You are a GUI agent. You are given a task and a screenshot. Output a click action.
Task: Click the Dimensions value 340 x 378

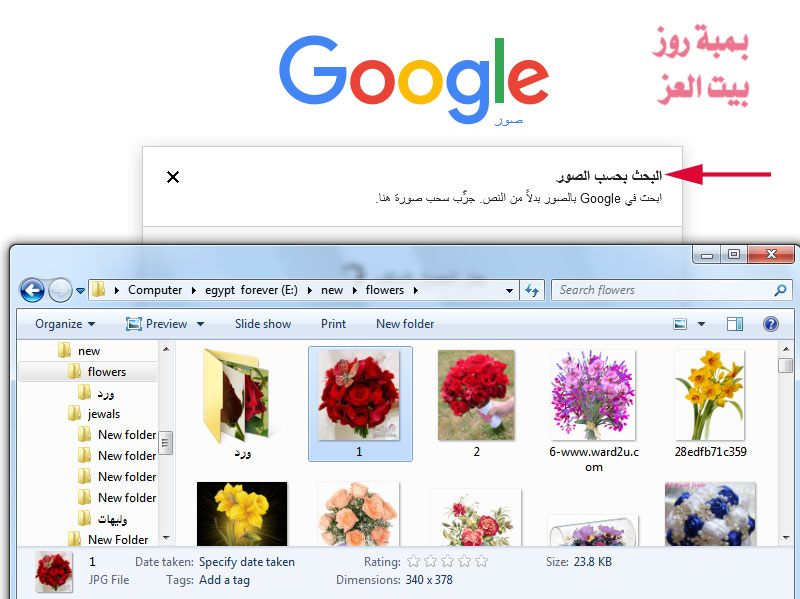coord(429,580)
